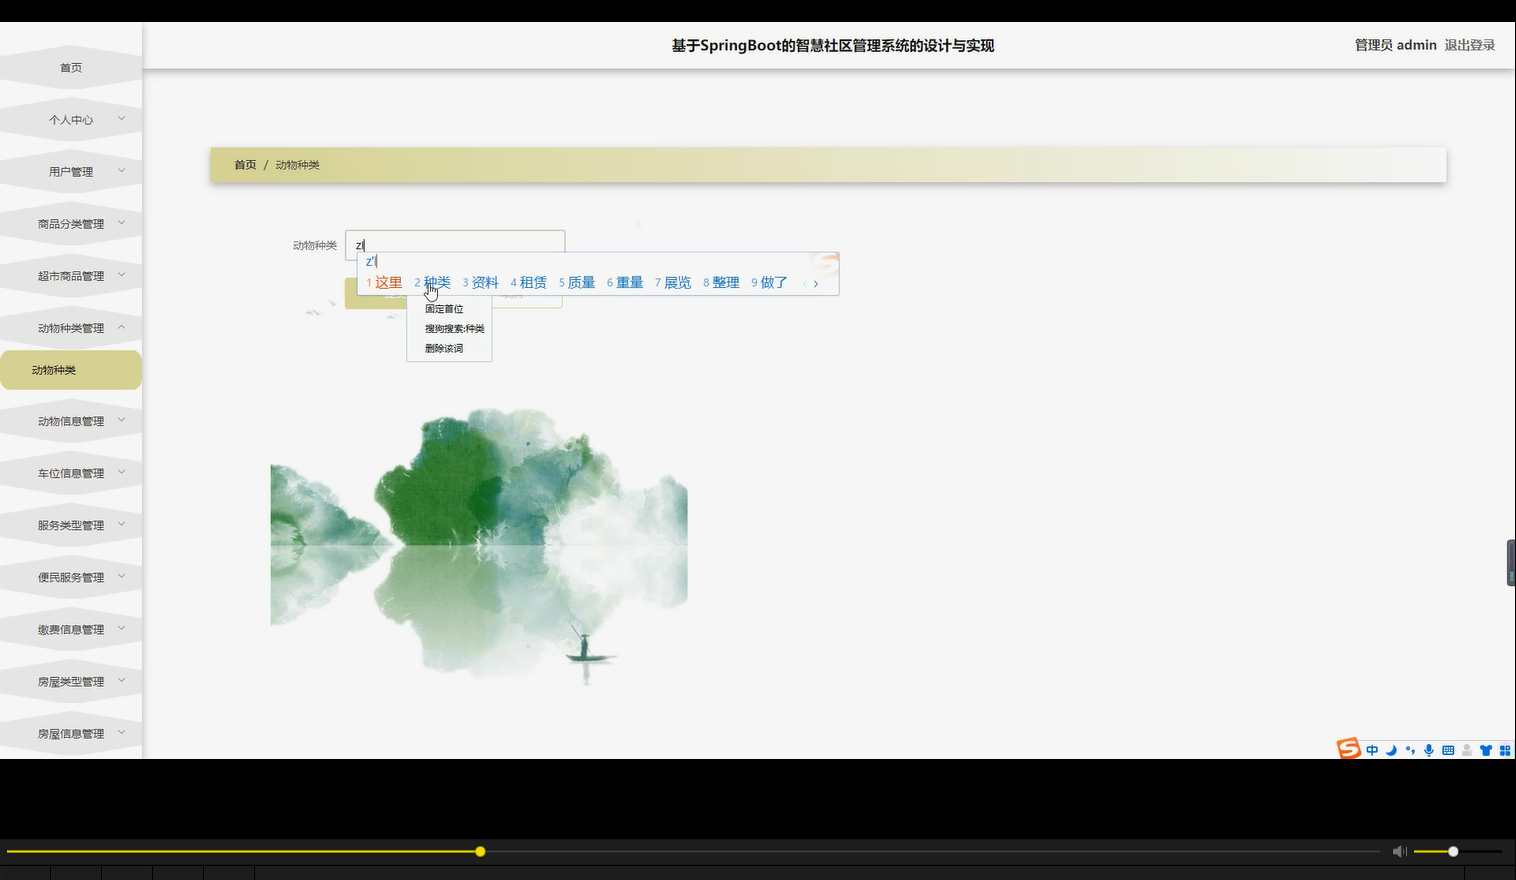Collapse the 动物种类管理 menu chevron
Screen dimensions: 1516x880
(122, 327)
